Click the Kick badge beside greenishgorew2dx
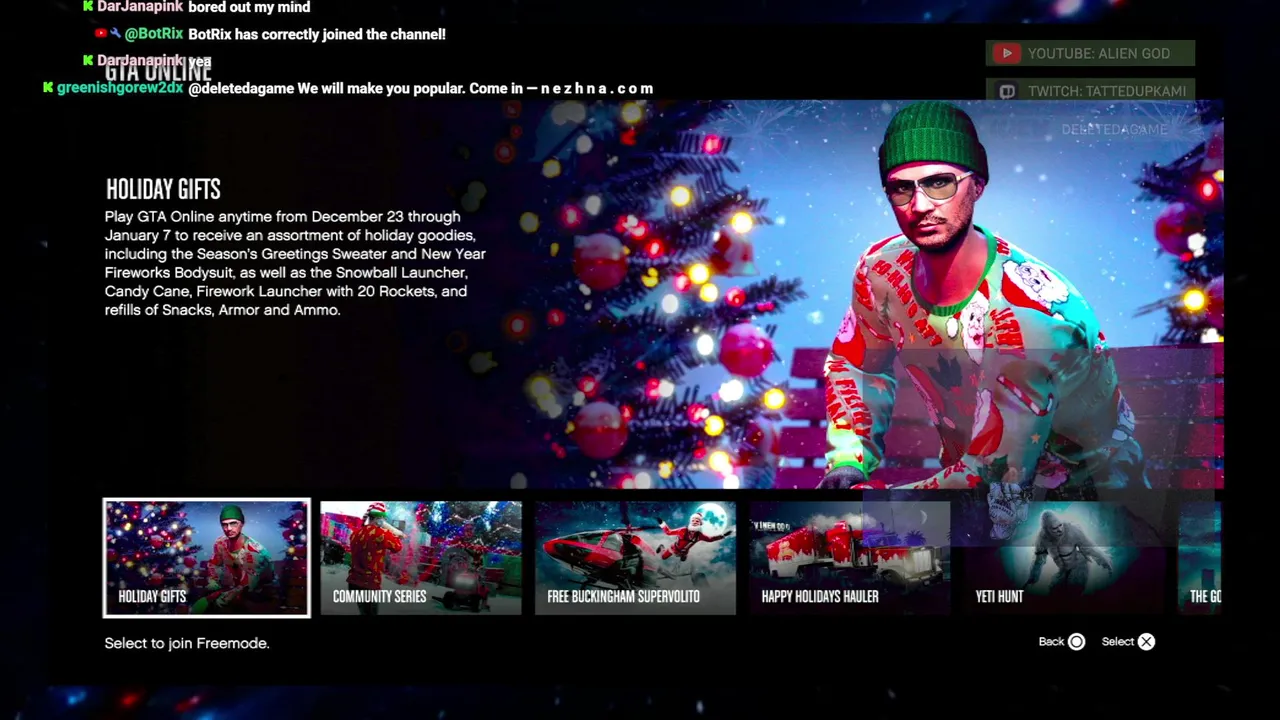1280x720 pixels. tap(48, 88)
